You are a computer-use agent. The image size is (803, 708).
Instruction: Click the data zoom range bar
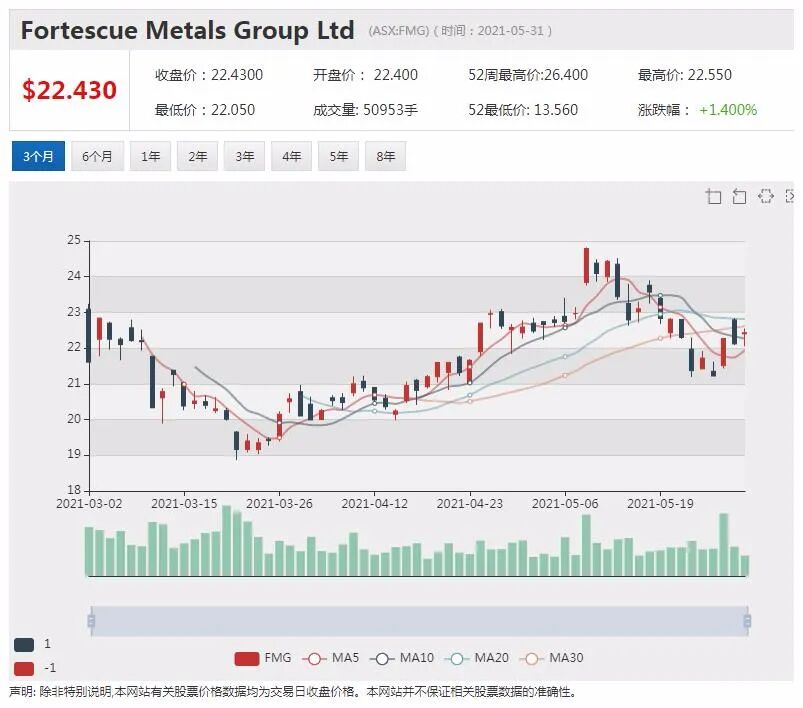click(x=419, y=621)
